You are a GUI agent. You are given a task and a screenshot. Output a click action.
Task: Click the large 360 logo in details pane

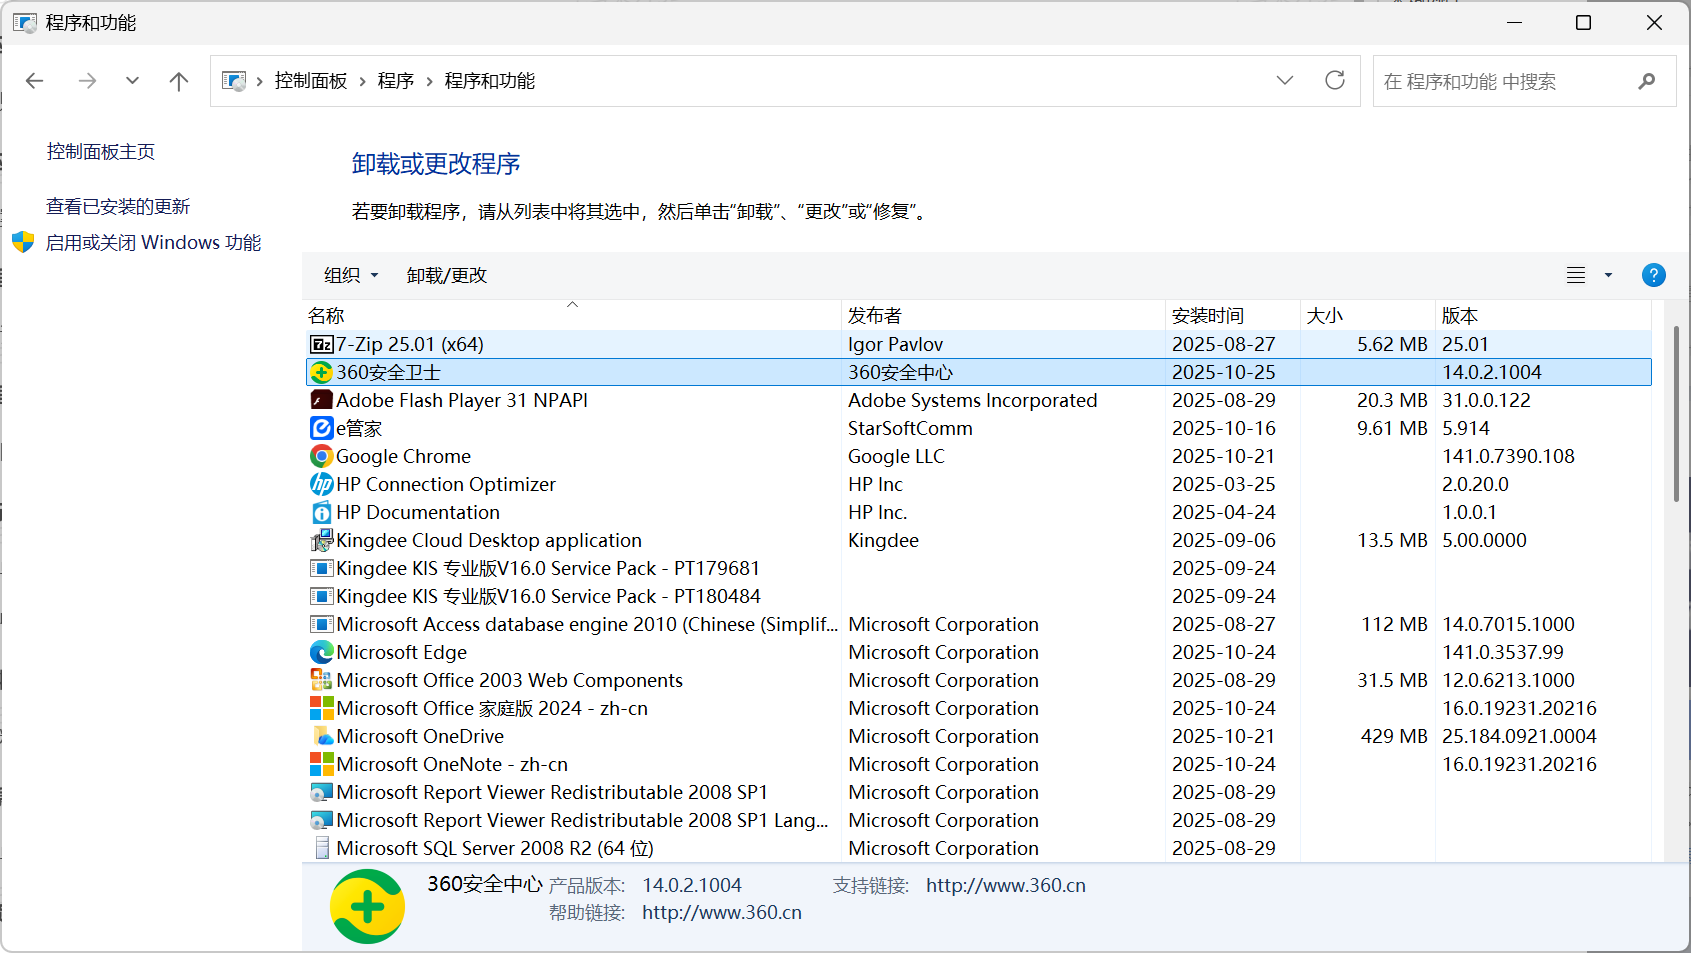point(367,907)
